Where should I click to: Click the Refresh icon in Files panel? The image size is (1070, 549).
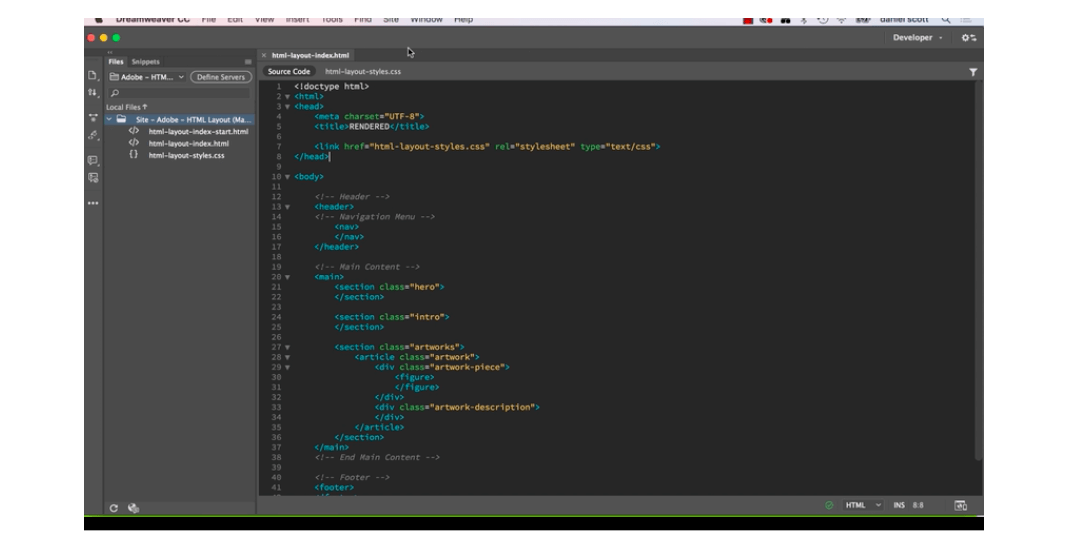114,508
